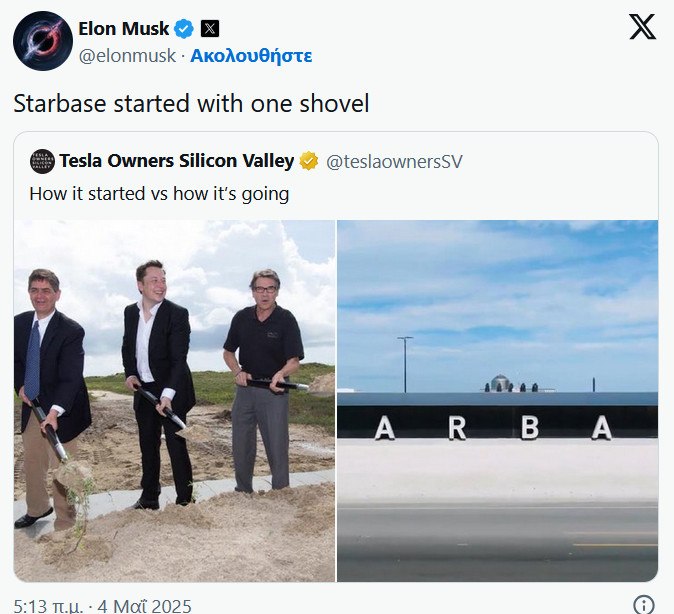The width and height of the screenshot is (674, 614).
Task: Click the @teslaownersSV handle
Action: coord(394,161)
